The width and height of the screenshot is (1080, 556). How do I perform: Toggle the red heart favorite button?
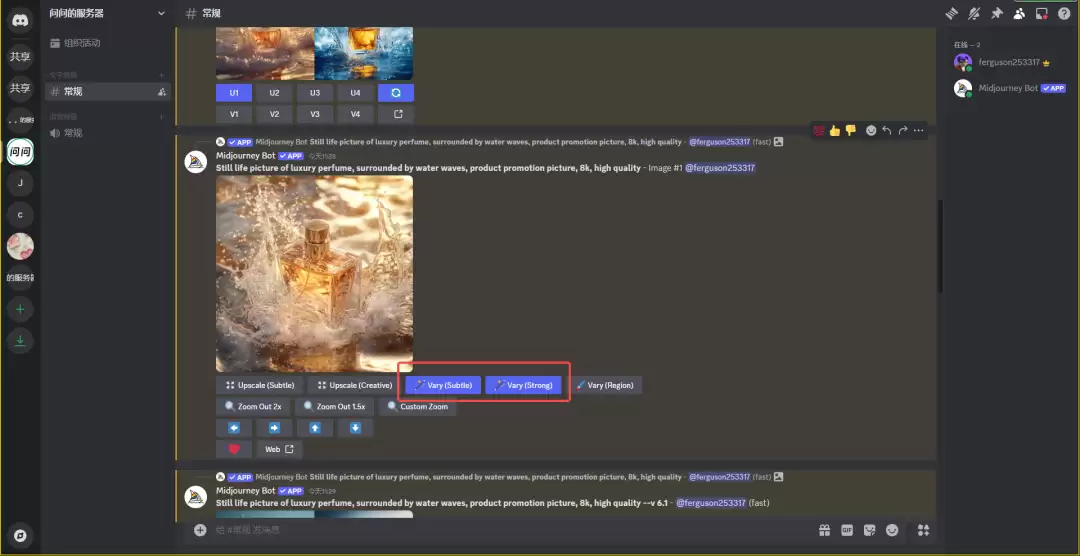pyautogui.click(x=234, y=449)
